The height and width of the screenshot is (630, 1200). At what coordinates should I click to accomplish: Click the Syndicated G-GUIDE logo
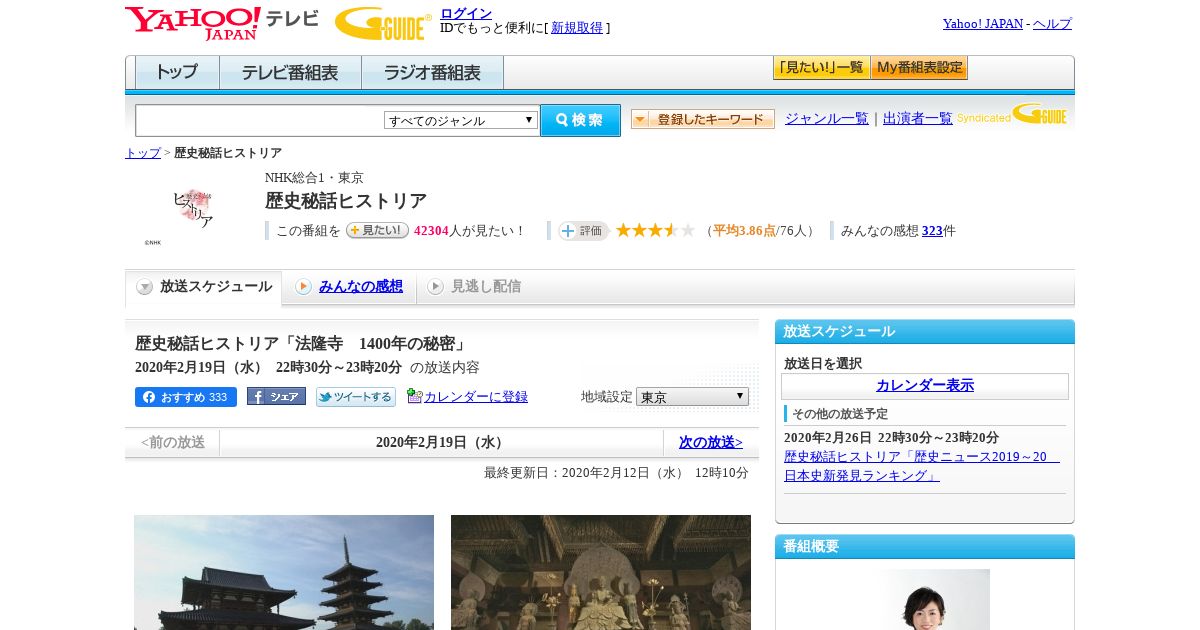1013,114
